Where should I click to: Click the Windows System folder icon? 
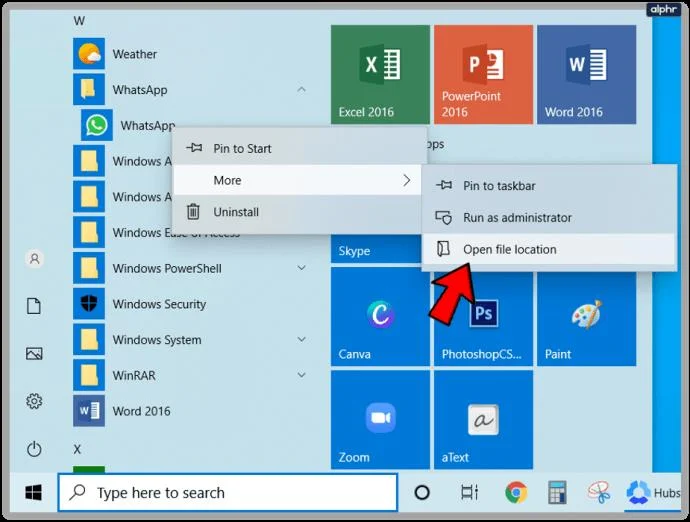(89, 339)
